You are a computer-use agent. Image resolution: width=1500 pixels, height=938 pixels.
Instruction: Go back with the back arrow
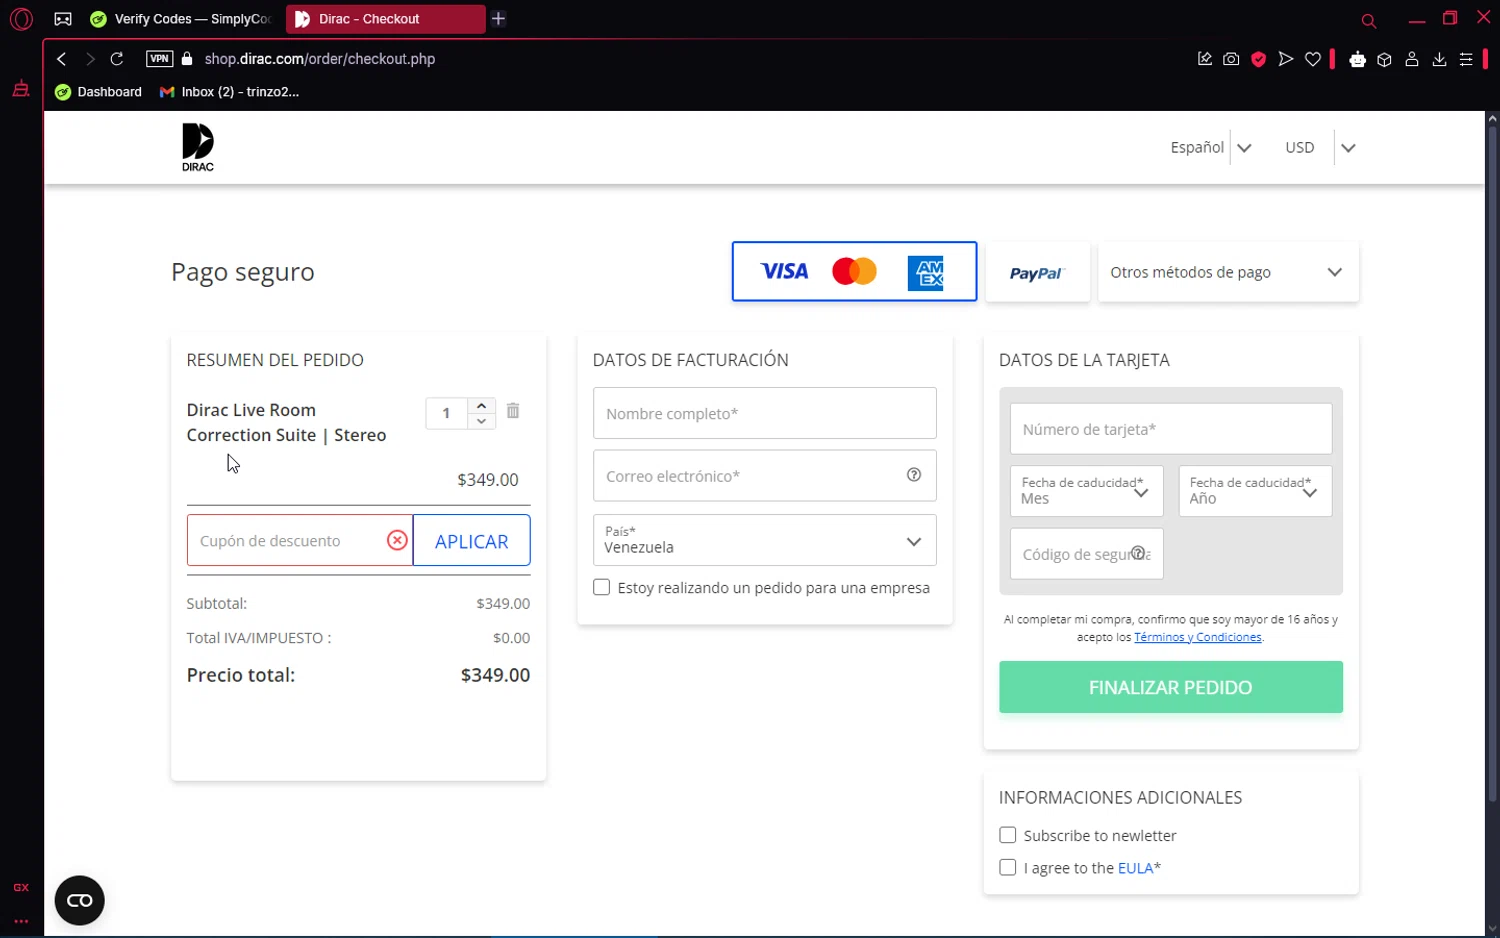[62, 59]
